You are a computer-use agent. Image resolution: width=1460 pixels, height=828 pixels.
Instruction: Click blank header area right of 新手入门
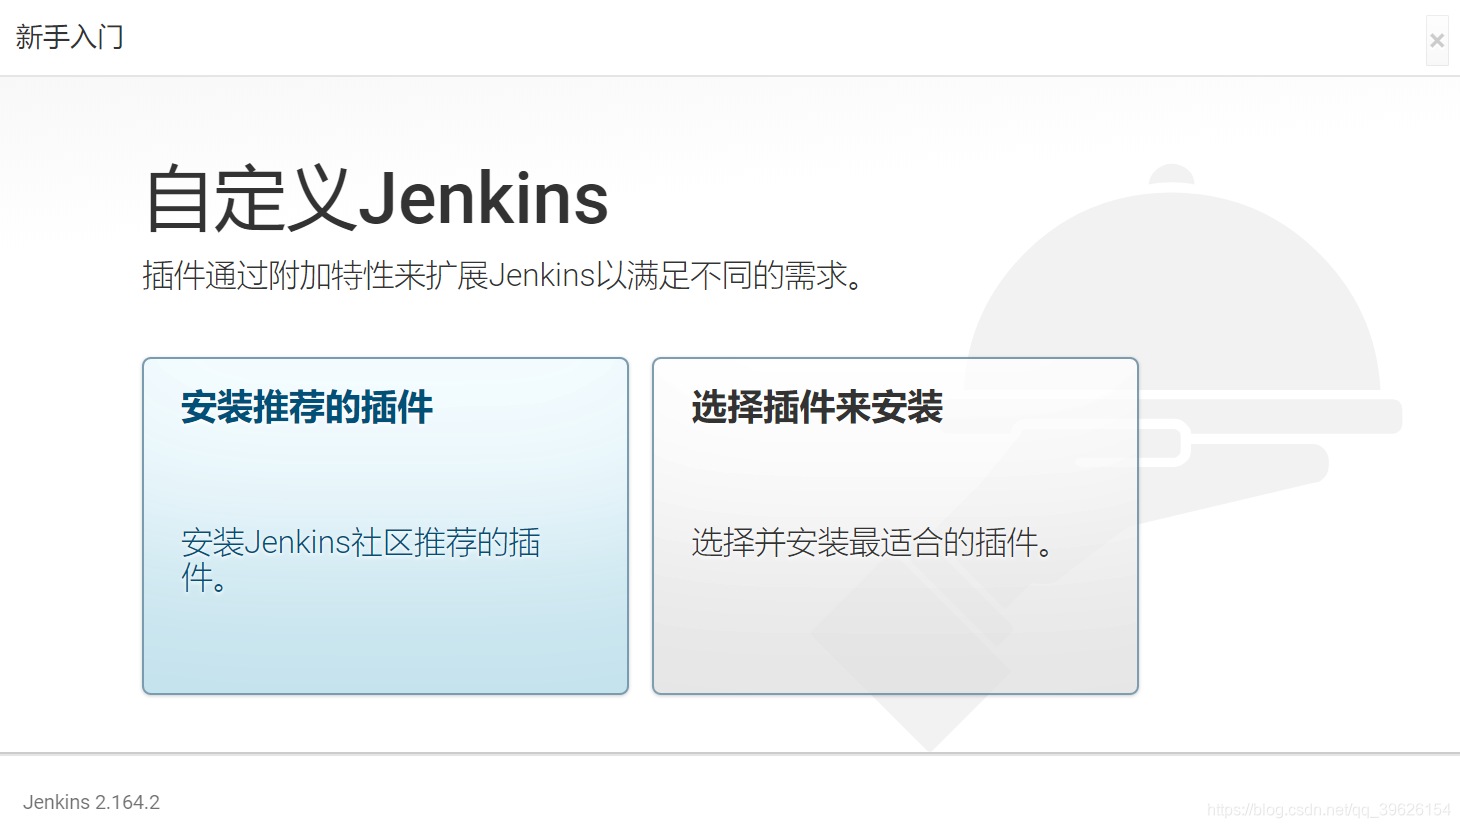tap(770, 38)
